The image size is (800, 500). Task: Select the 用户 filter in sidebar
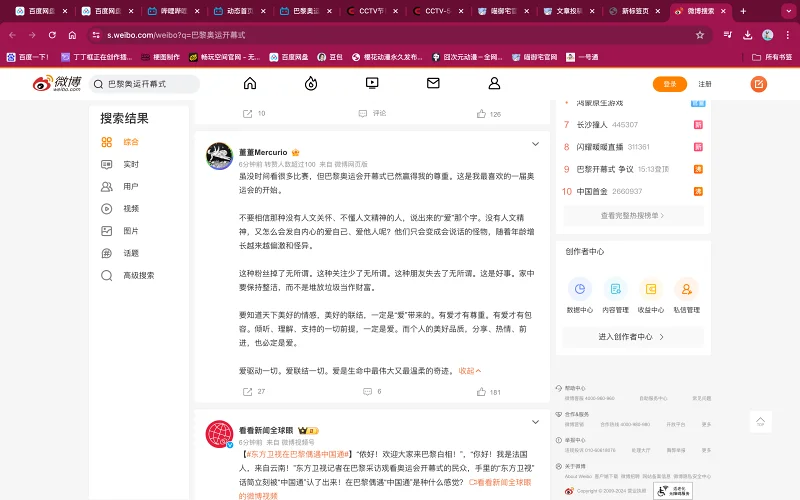coord(131,186)
